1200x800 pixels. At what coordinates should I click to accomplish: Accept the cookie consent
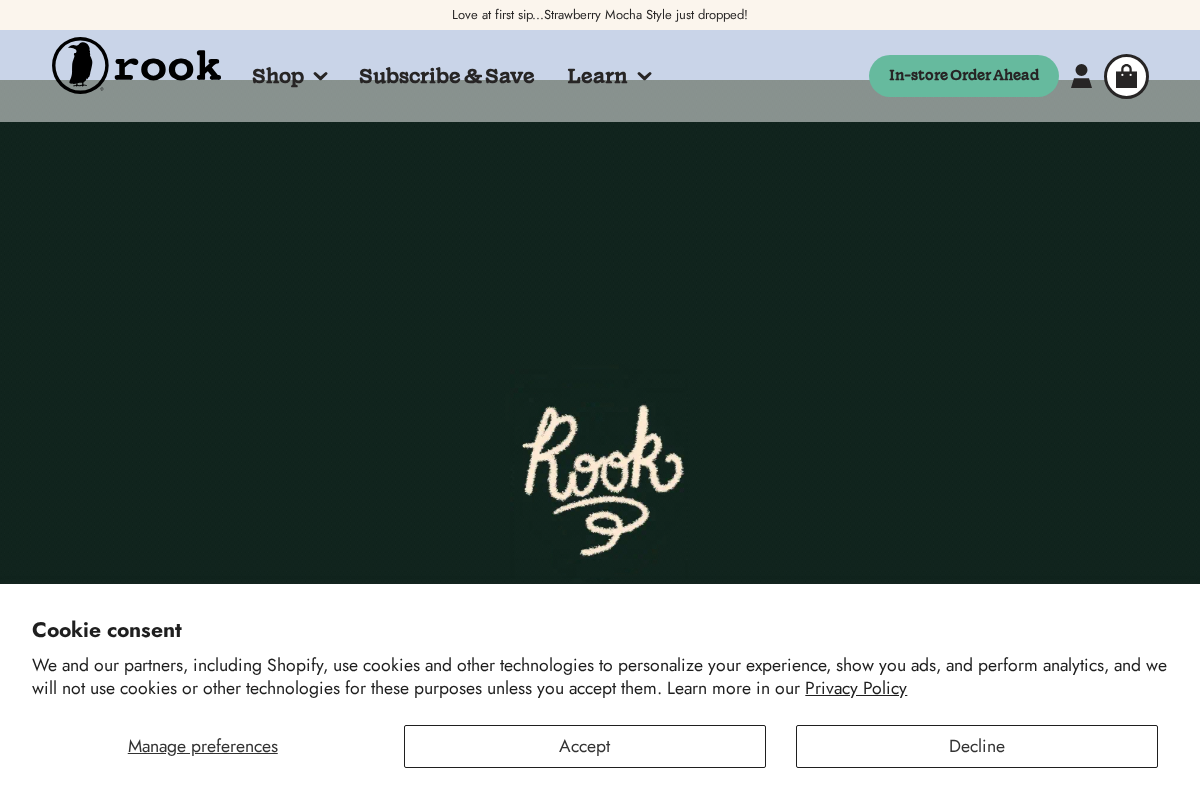click(x=584, y=746)
